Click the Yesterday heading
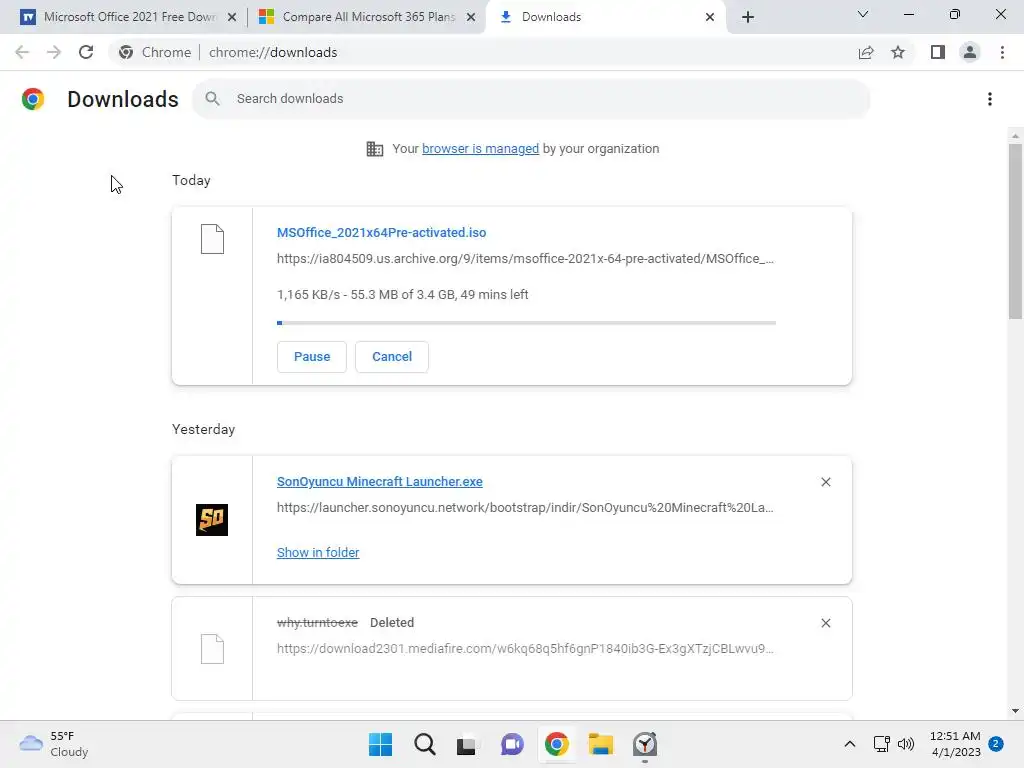 [203, 429]
